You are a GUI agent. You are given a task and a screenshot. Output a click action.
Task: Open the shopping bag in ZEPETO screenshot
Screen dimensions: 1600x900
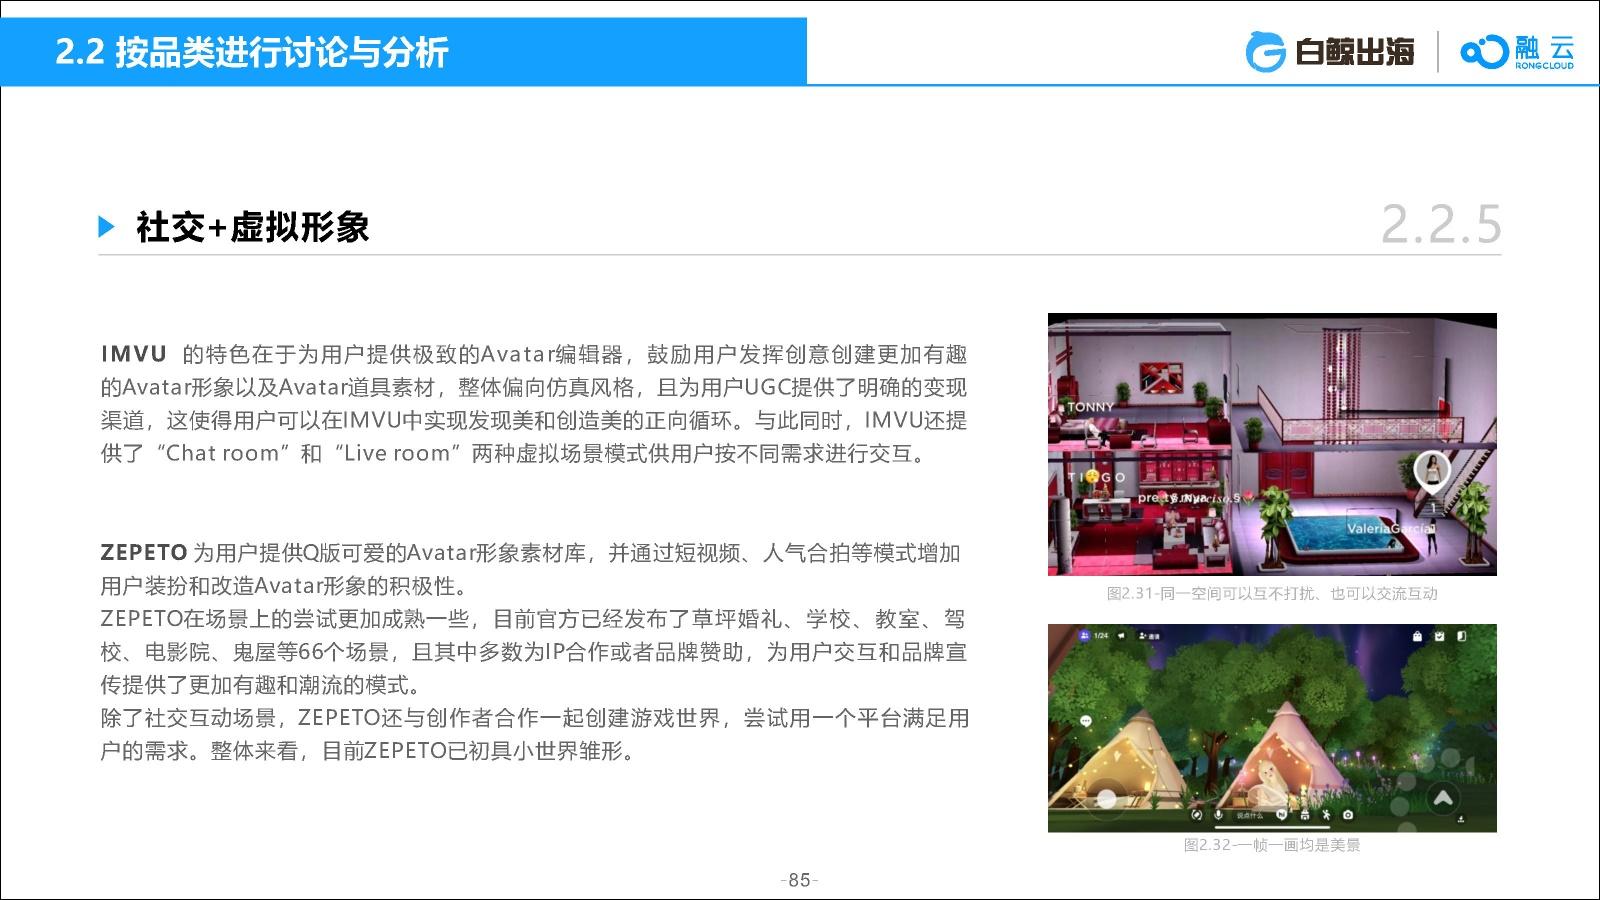click(1417, 636)
